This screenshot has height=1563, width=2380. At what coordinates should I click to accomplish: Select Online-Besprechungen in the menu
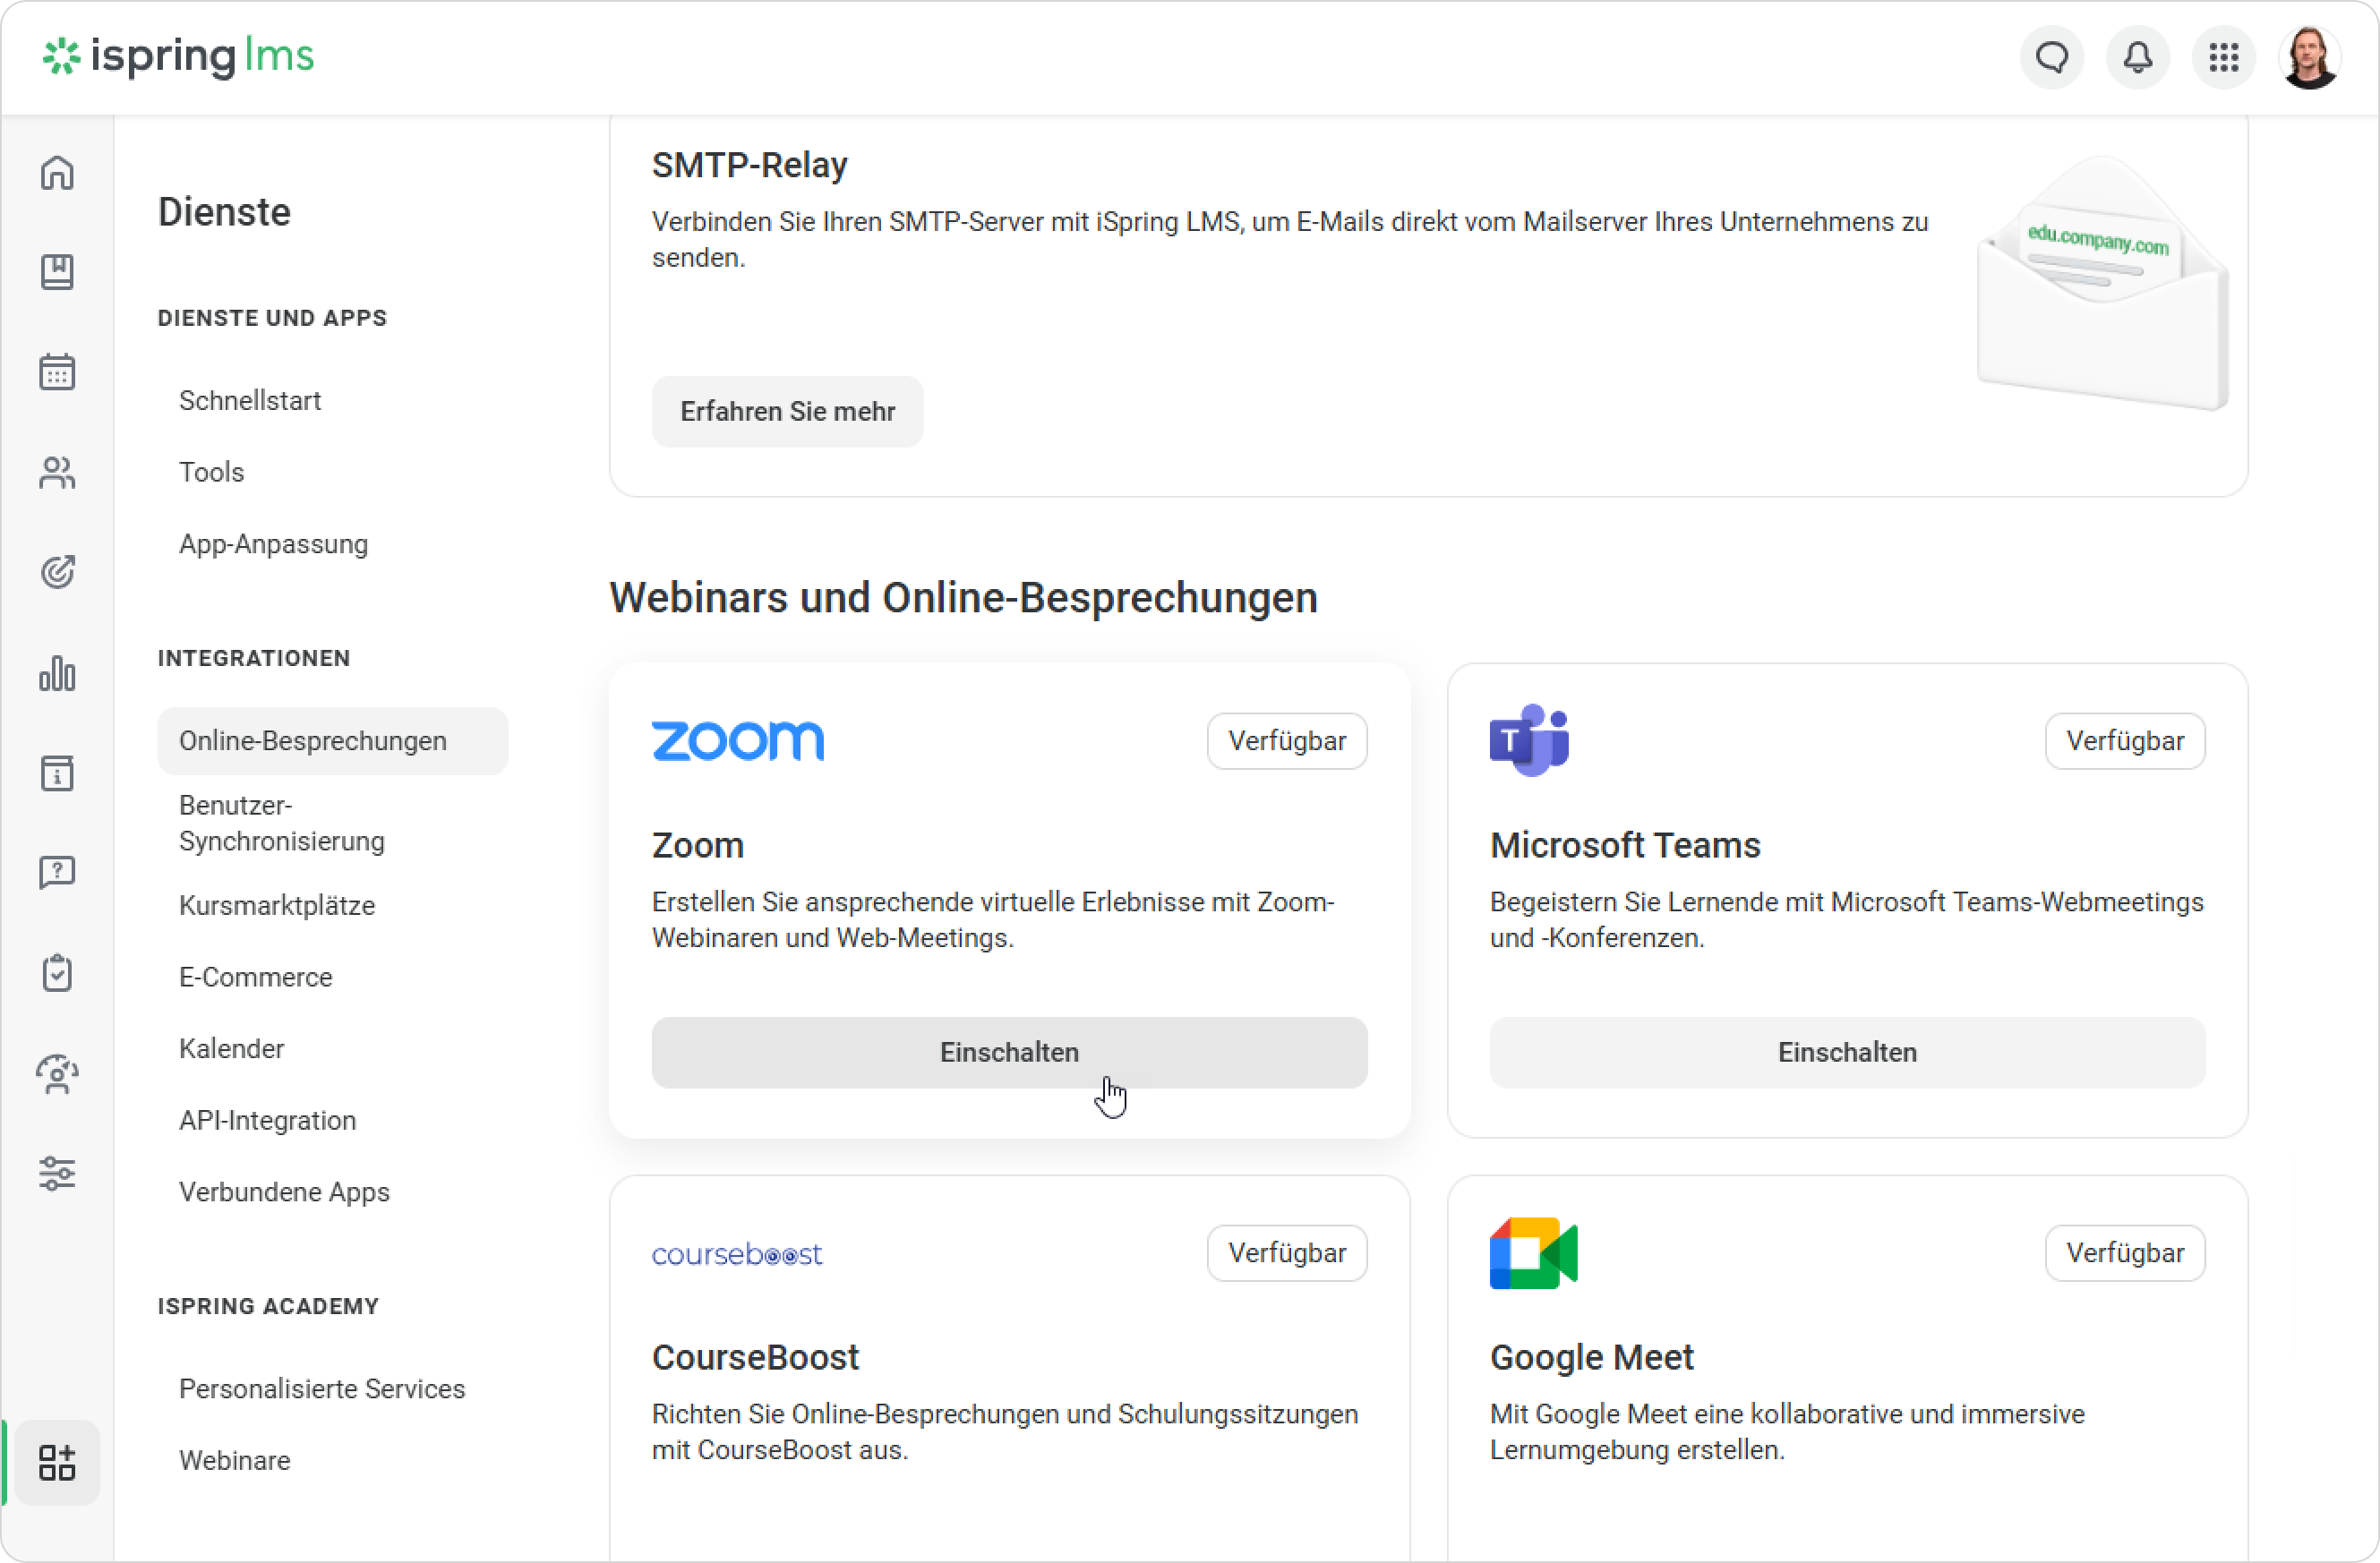[333, 741]
